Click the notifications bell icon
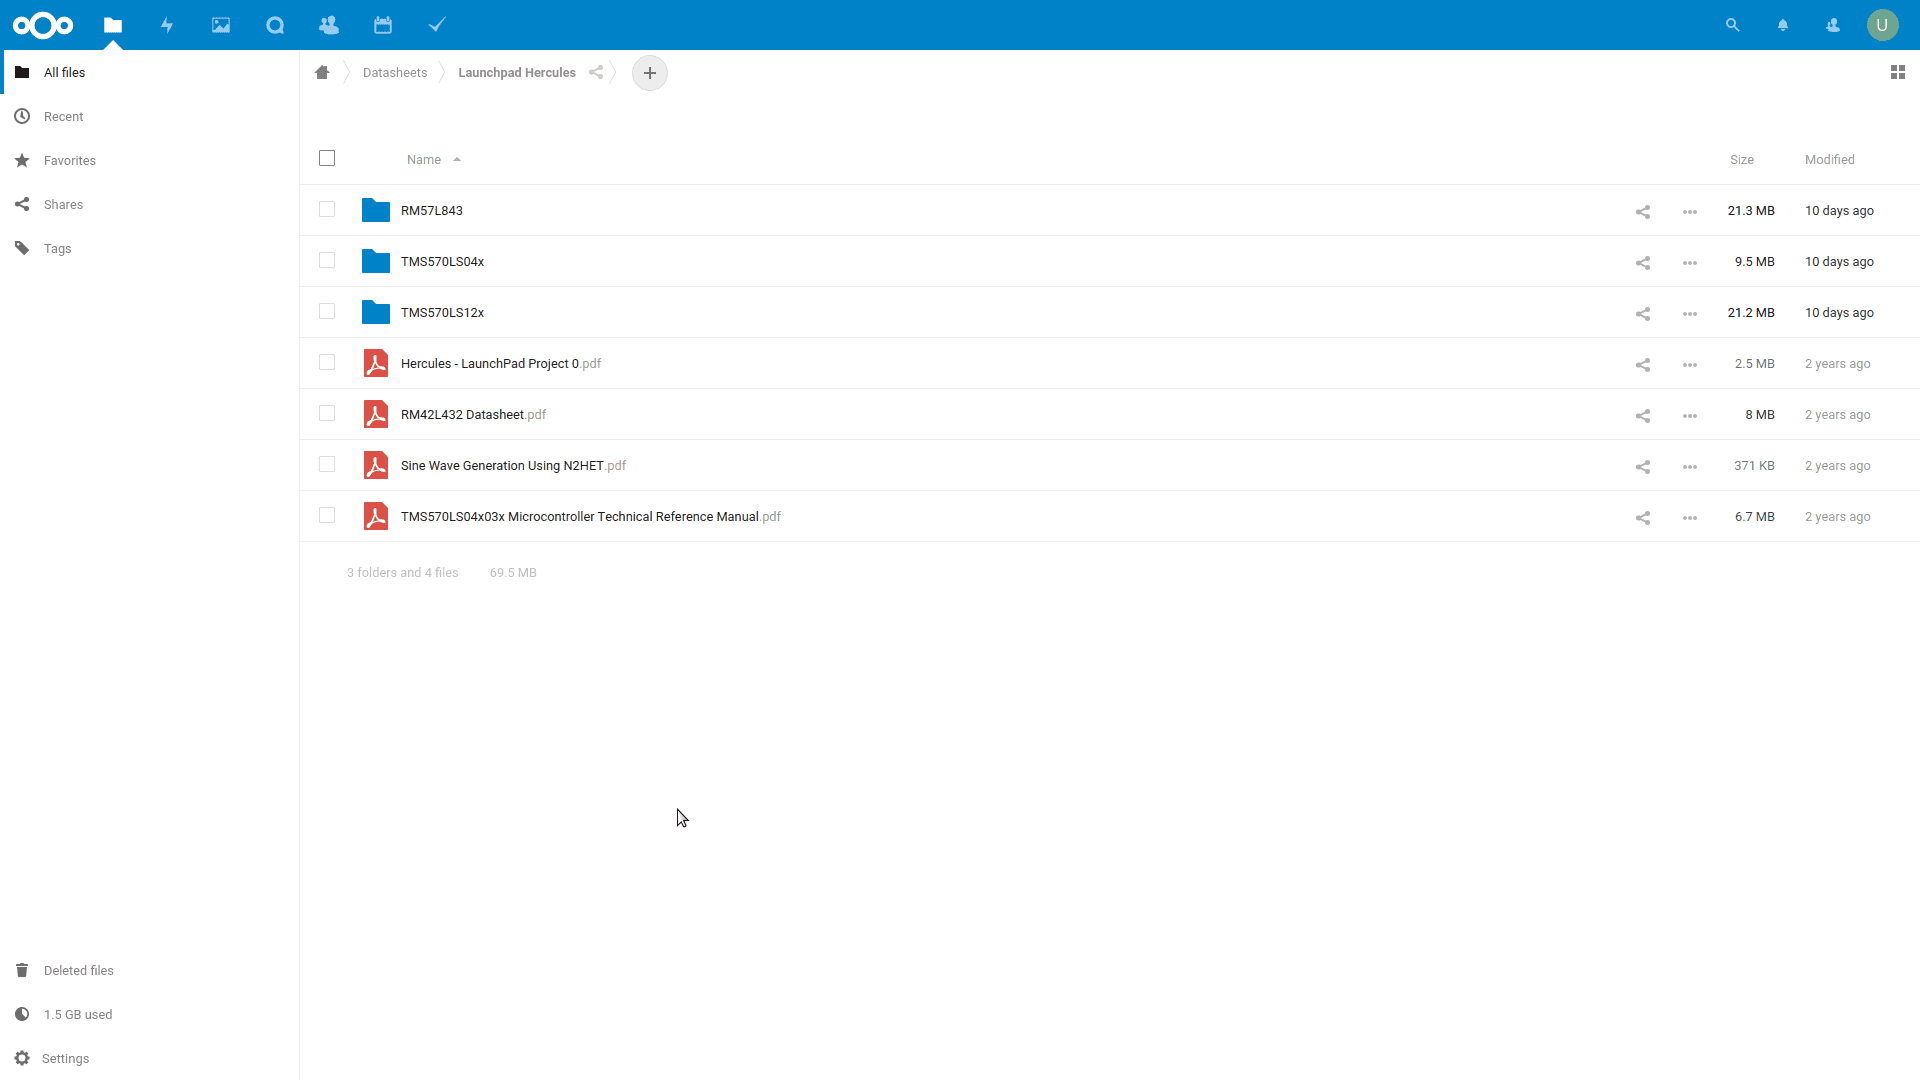This screenshot has height=1080, width=1920. pos(1783,25)
